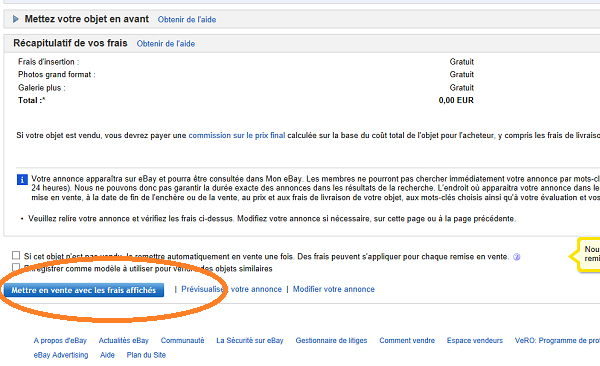Open Prévisualiser votre annonce link
Viewport: 600px width, 366px height.
(231, 289)
